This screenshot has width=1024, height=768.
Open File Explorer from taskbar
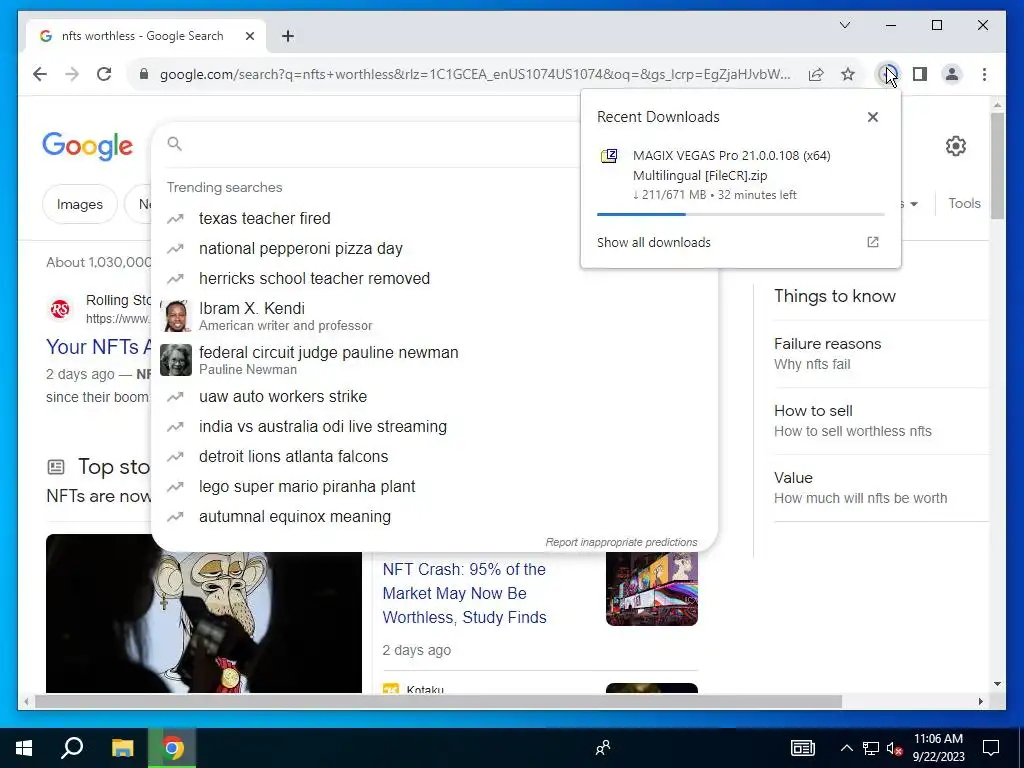click(x=122, y=748)
